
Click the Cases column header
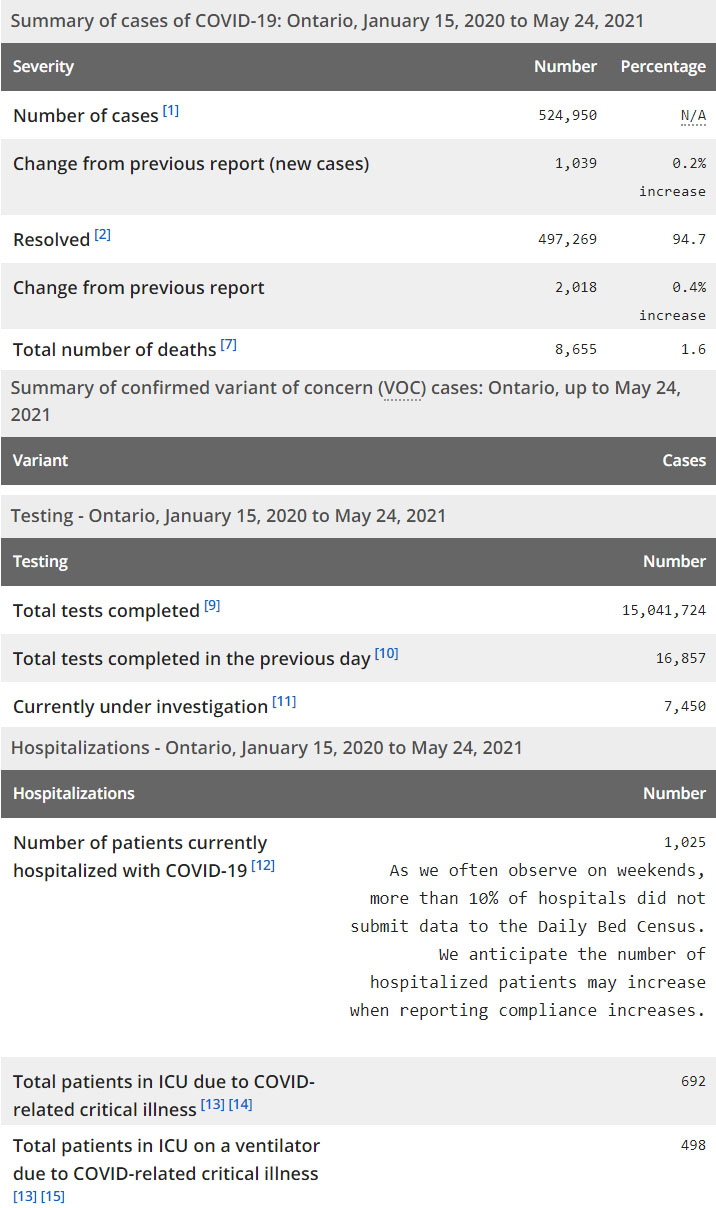click(x=684, y=461)
